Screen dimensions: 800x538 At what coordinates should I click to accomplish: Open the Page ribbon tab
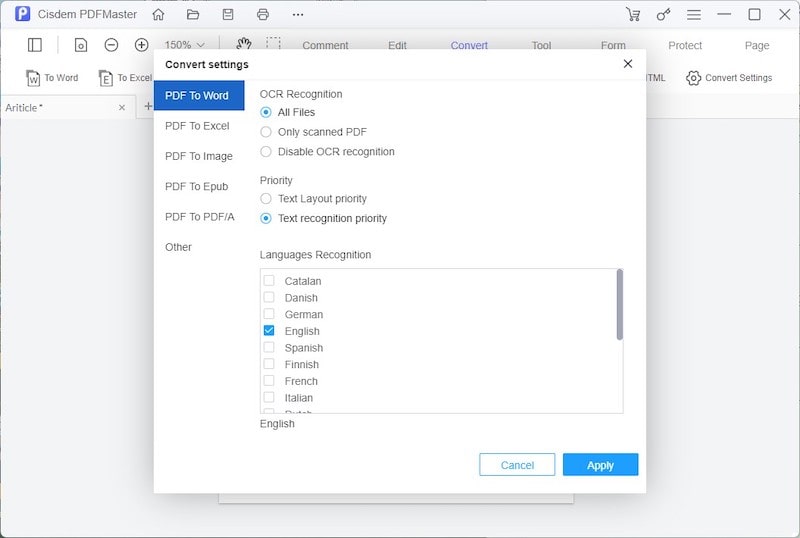tap(757, 45)
